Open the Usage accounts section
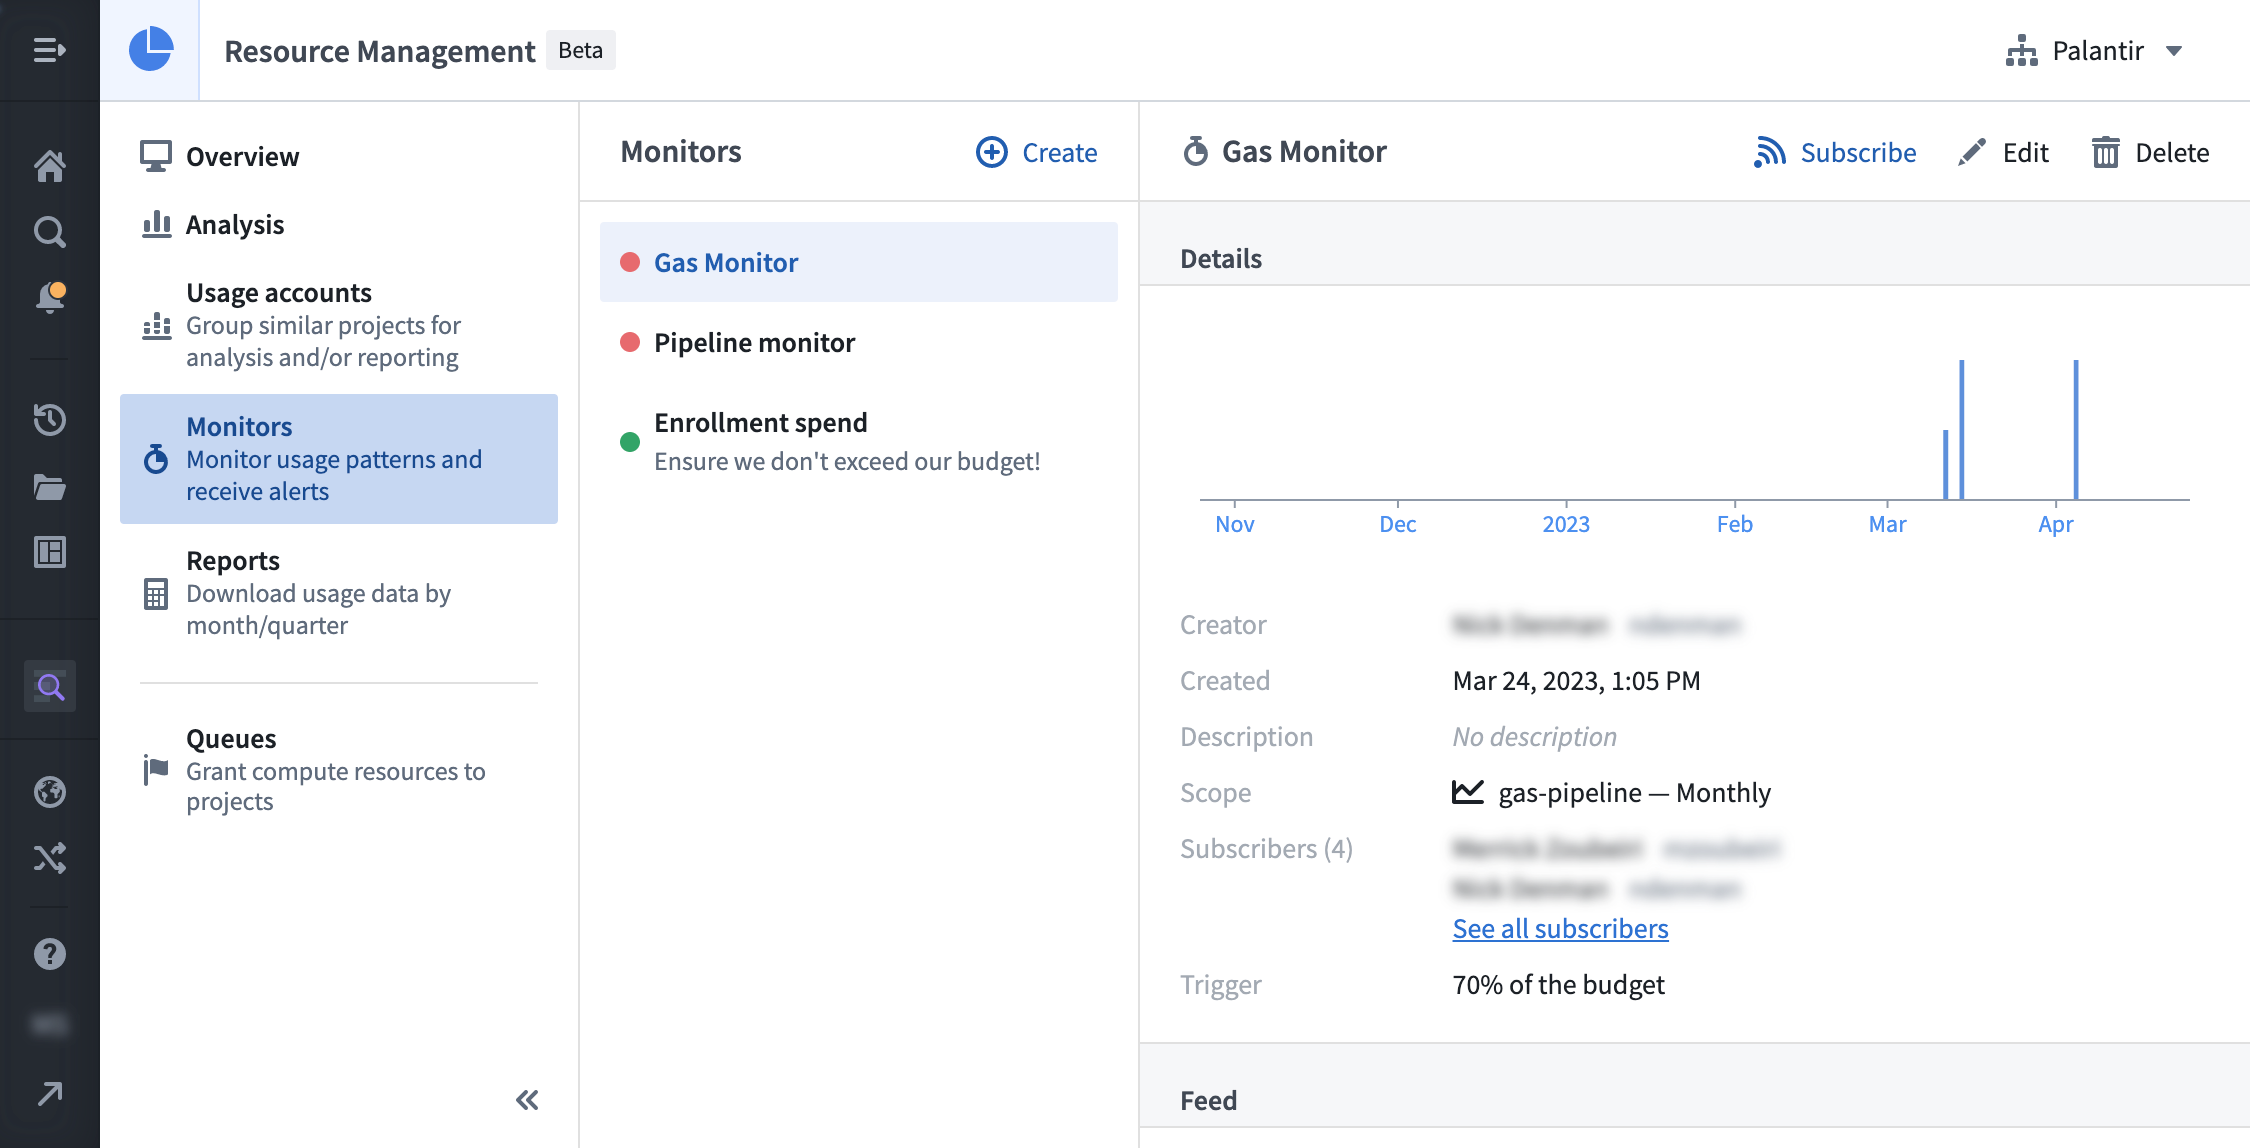 tap(338, 325)
